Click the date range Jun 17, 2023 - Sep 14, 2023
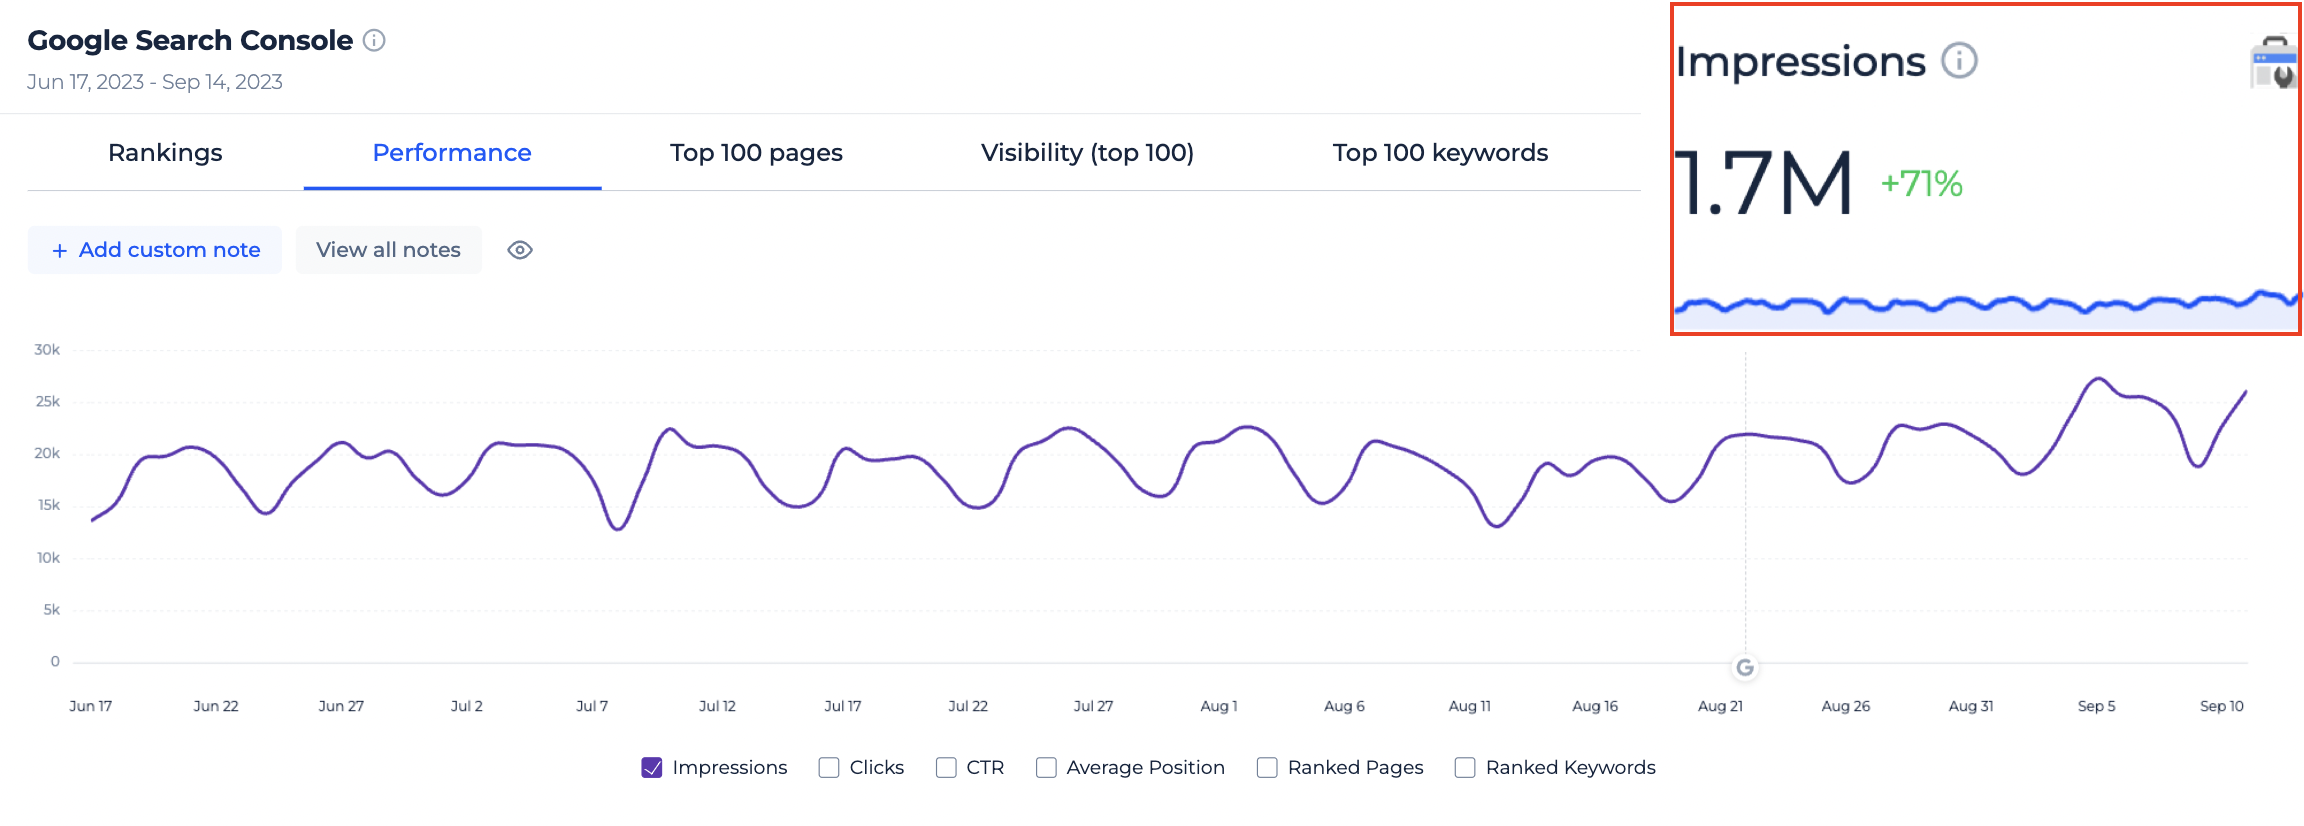 click(155, 82)
